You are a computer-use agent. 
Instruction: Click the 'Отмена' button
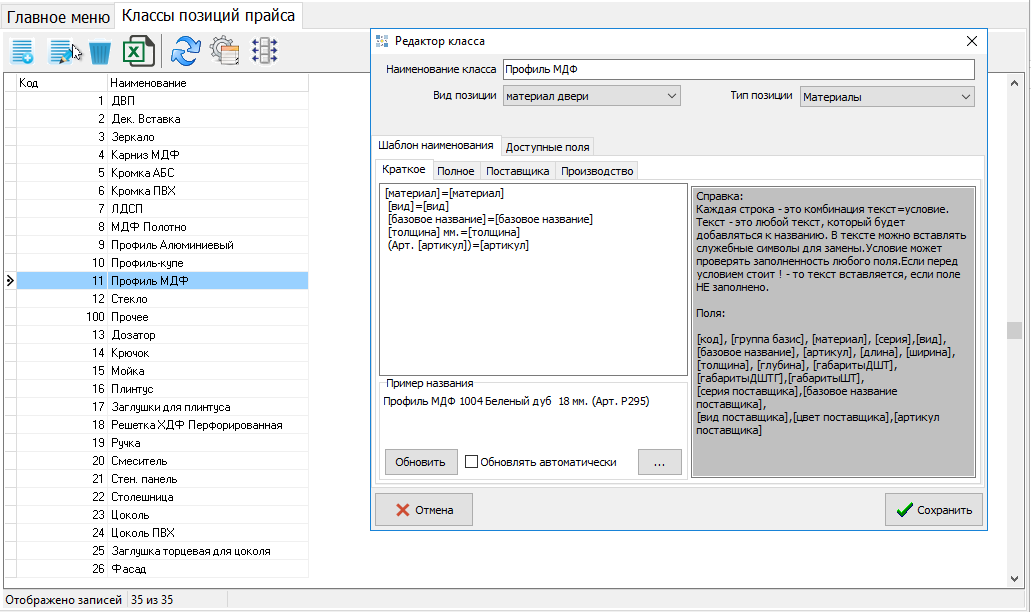pos(423,510)
